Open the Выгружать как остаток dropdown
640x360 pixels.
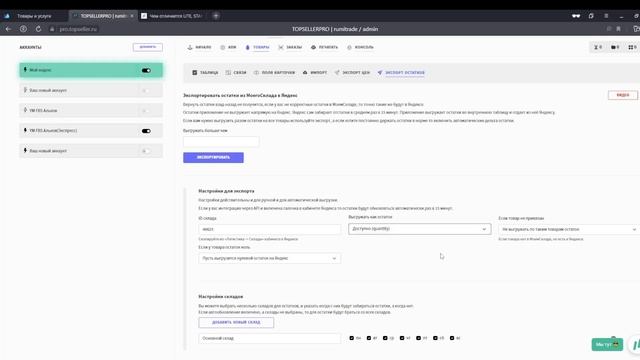tap(420, 229)
